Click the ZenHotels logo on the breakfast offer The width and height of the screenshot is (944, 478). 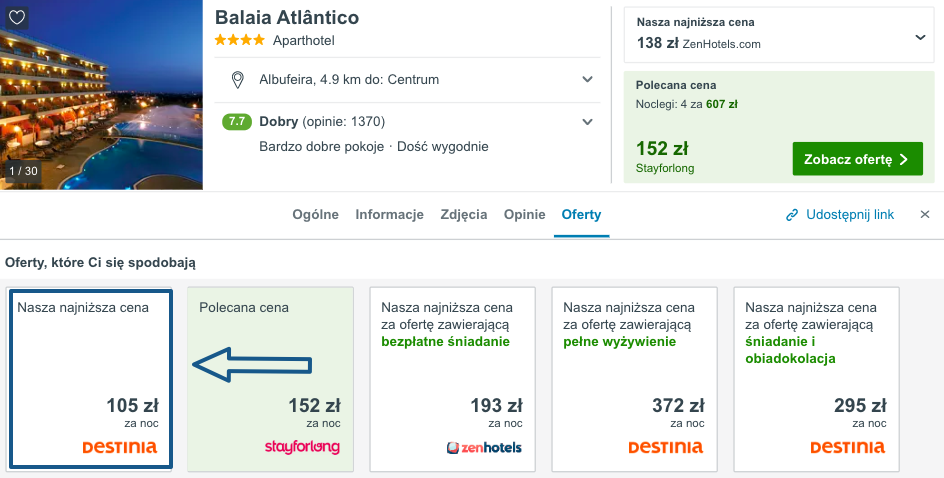coord(484,447)
